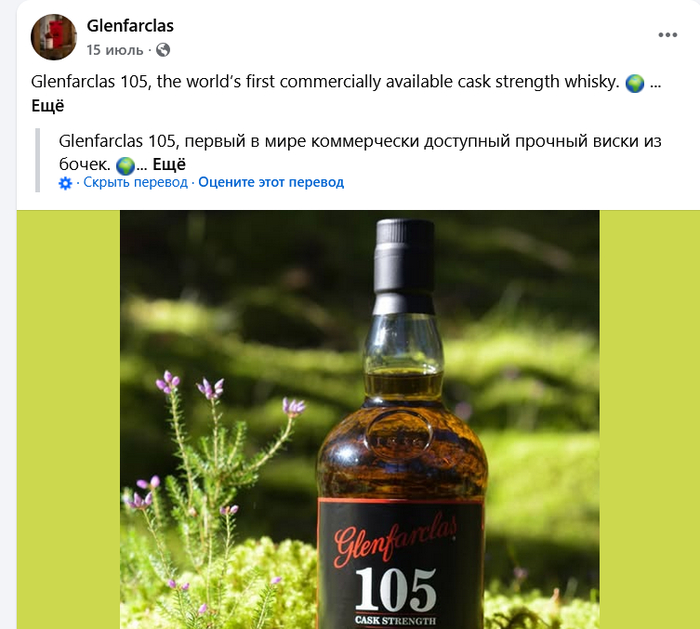Expand original post with Ещё
700x629 pixels.
coord(48,106)
